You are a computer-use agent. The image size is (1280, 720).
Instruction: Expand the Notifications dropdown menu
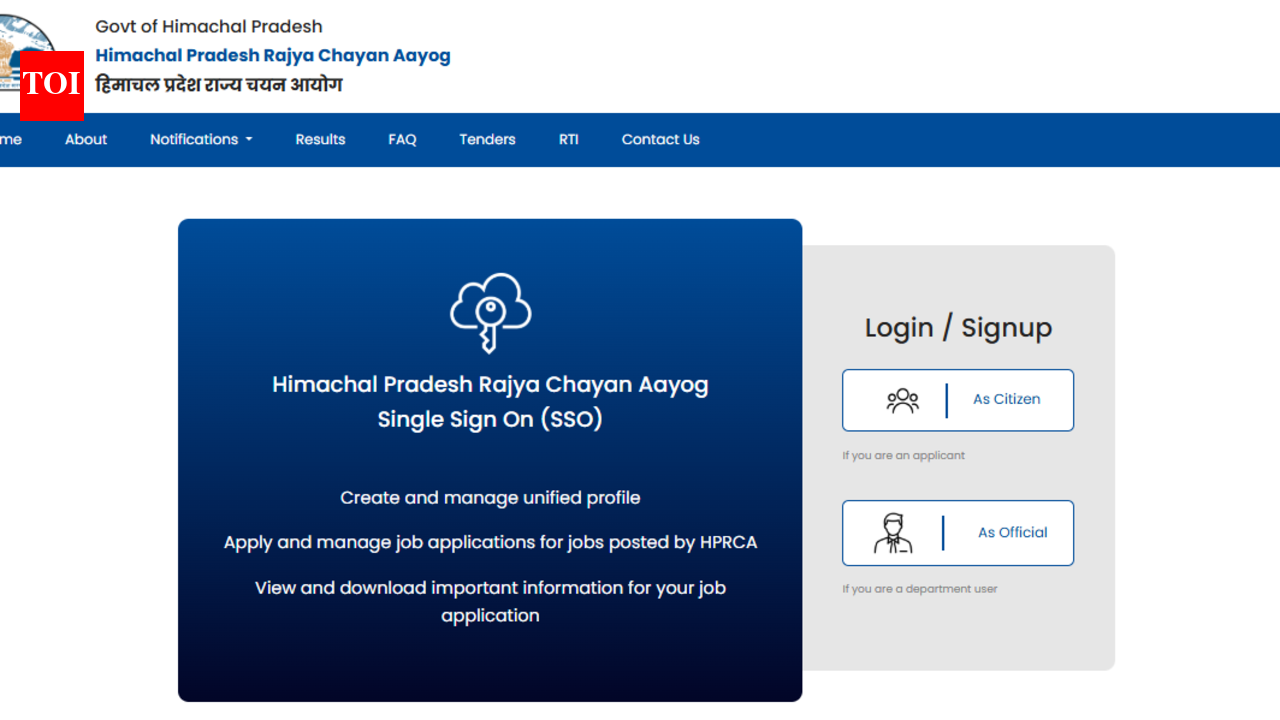point(200,140)
